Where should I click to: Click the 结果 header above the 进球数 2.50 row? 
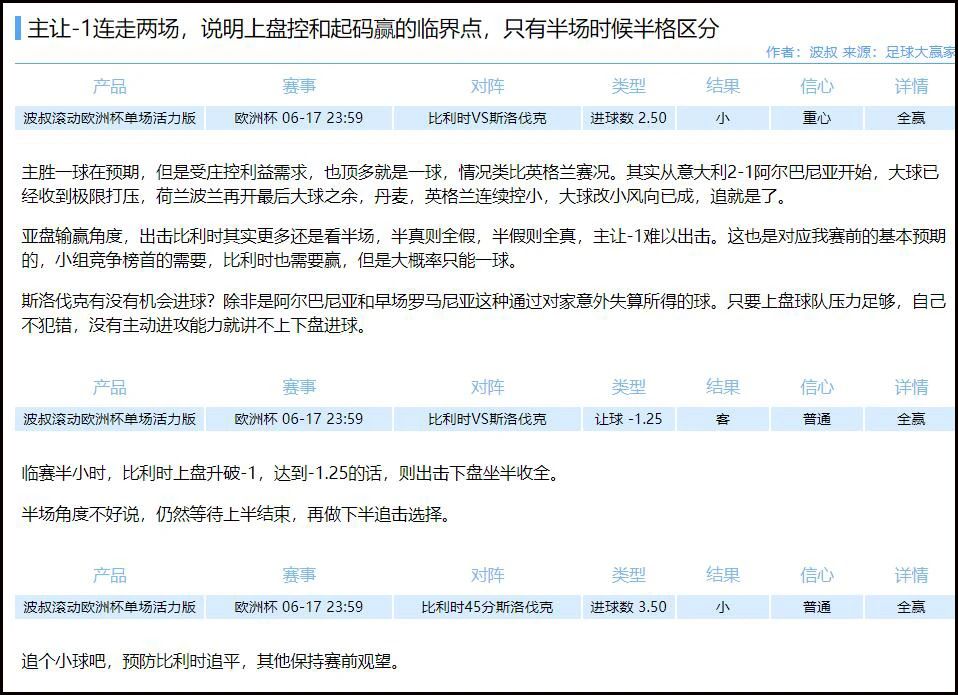coord(723,86)
